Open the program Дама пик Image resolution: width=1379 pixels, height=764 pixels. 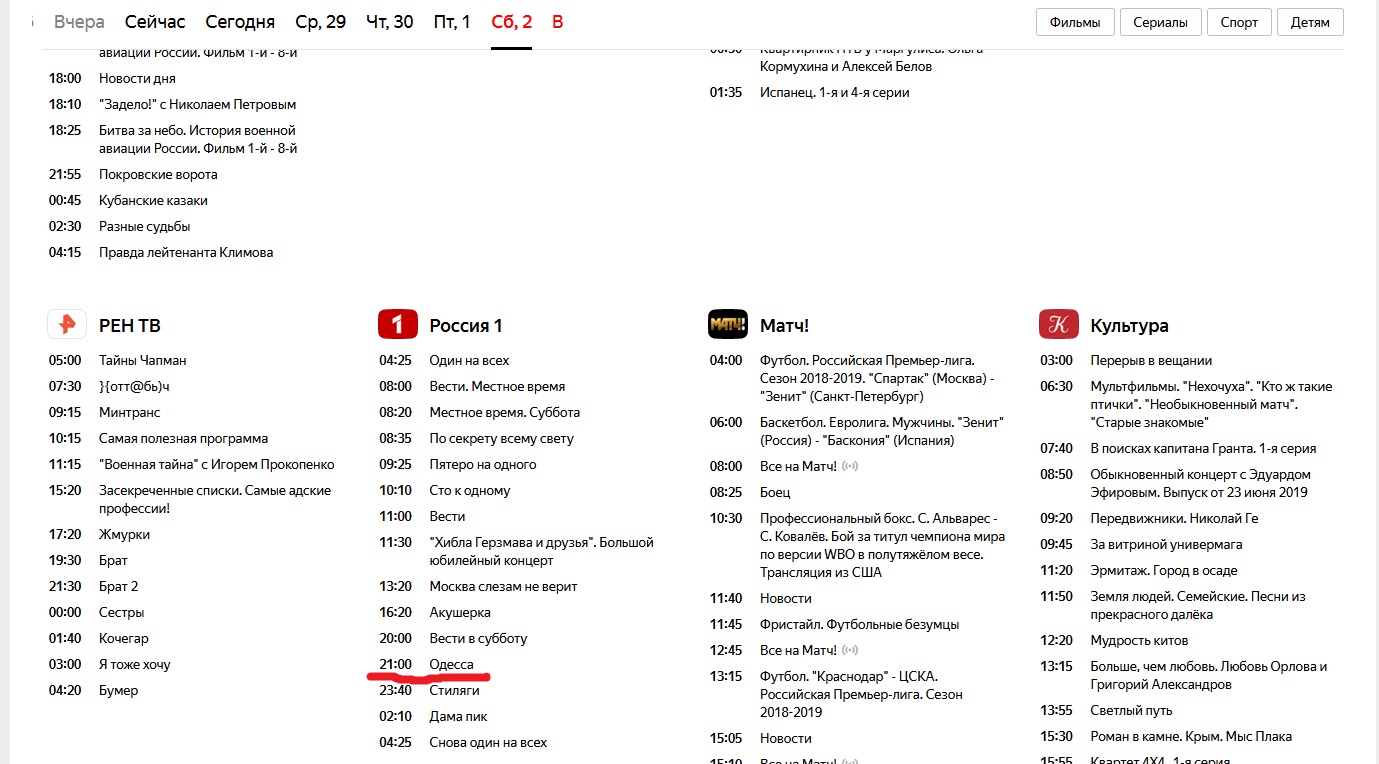coord(459,716)
